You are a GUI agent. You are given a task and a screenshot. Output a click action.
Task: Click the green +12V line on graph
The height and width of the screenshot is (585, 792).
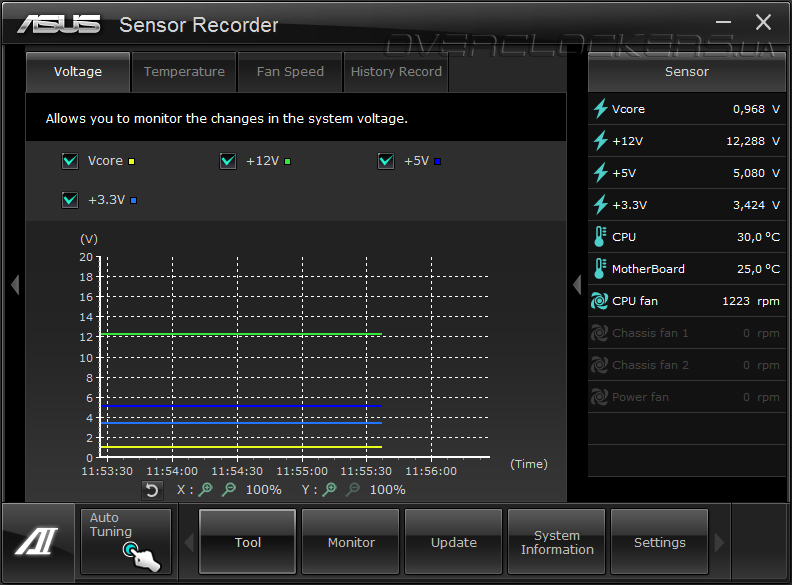click(x=241, y=334)
